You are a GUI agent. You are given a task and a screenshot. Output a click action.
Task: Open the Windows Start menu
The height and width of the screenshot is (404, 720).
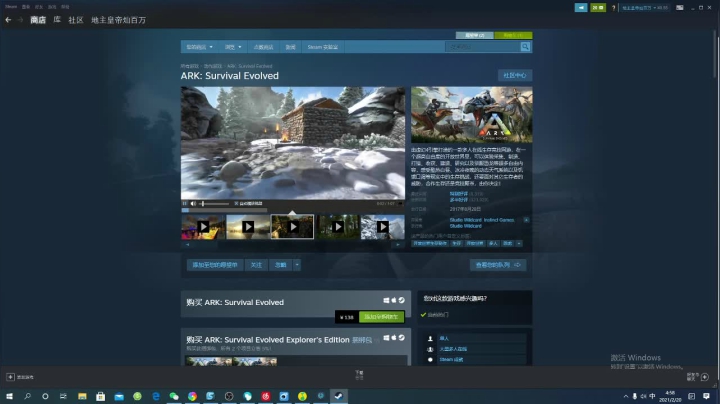9,396
